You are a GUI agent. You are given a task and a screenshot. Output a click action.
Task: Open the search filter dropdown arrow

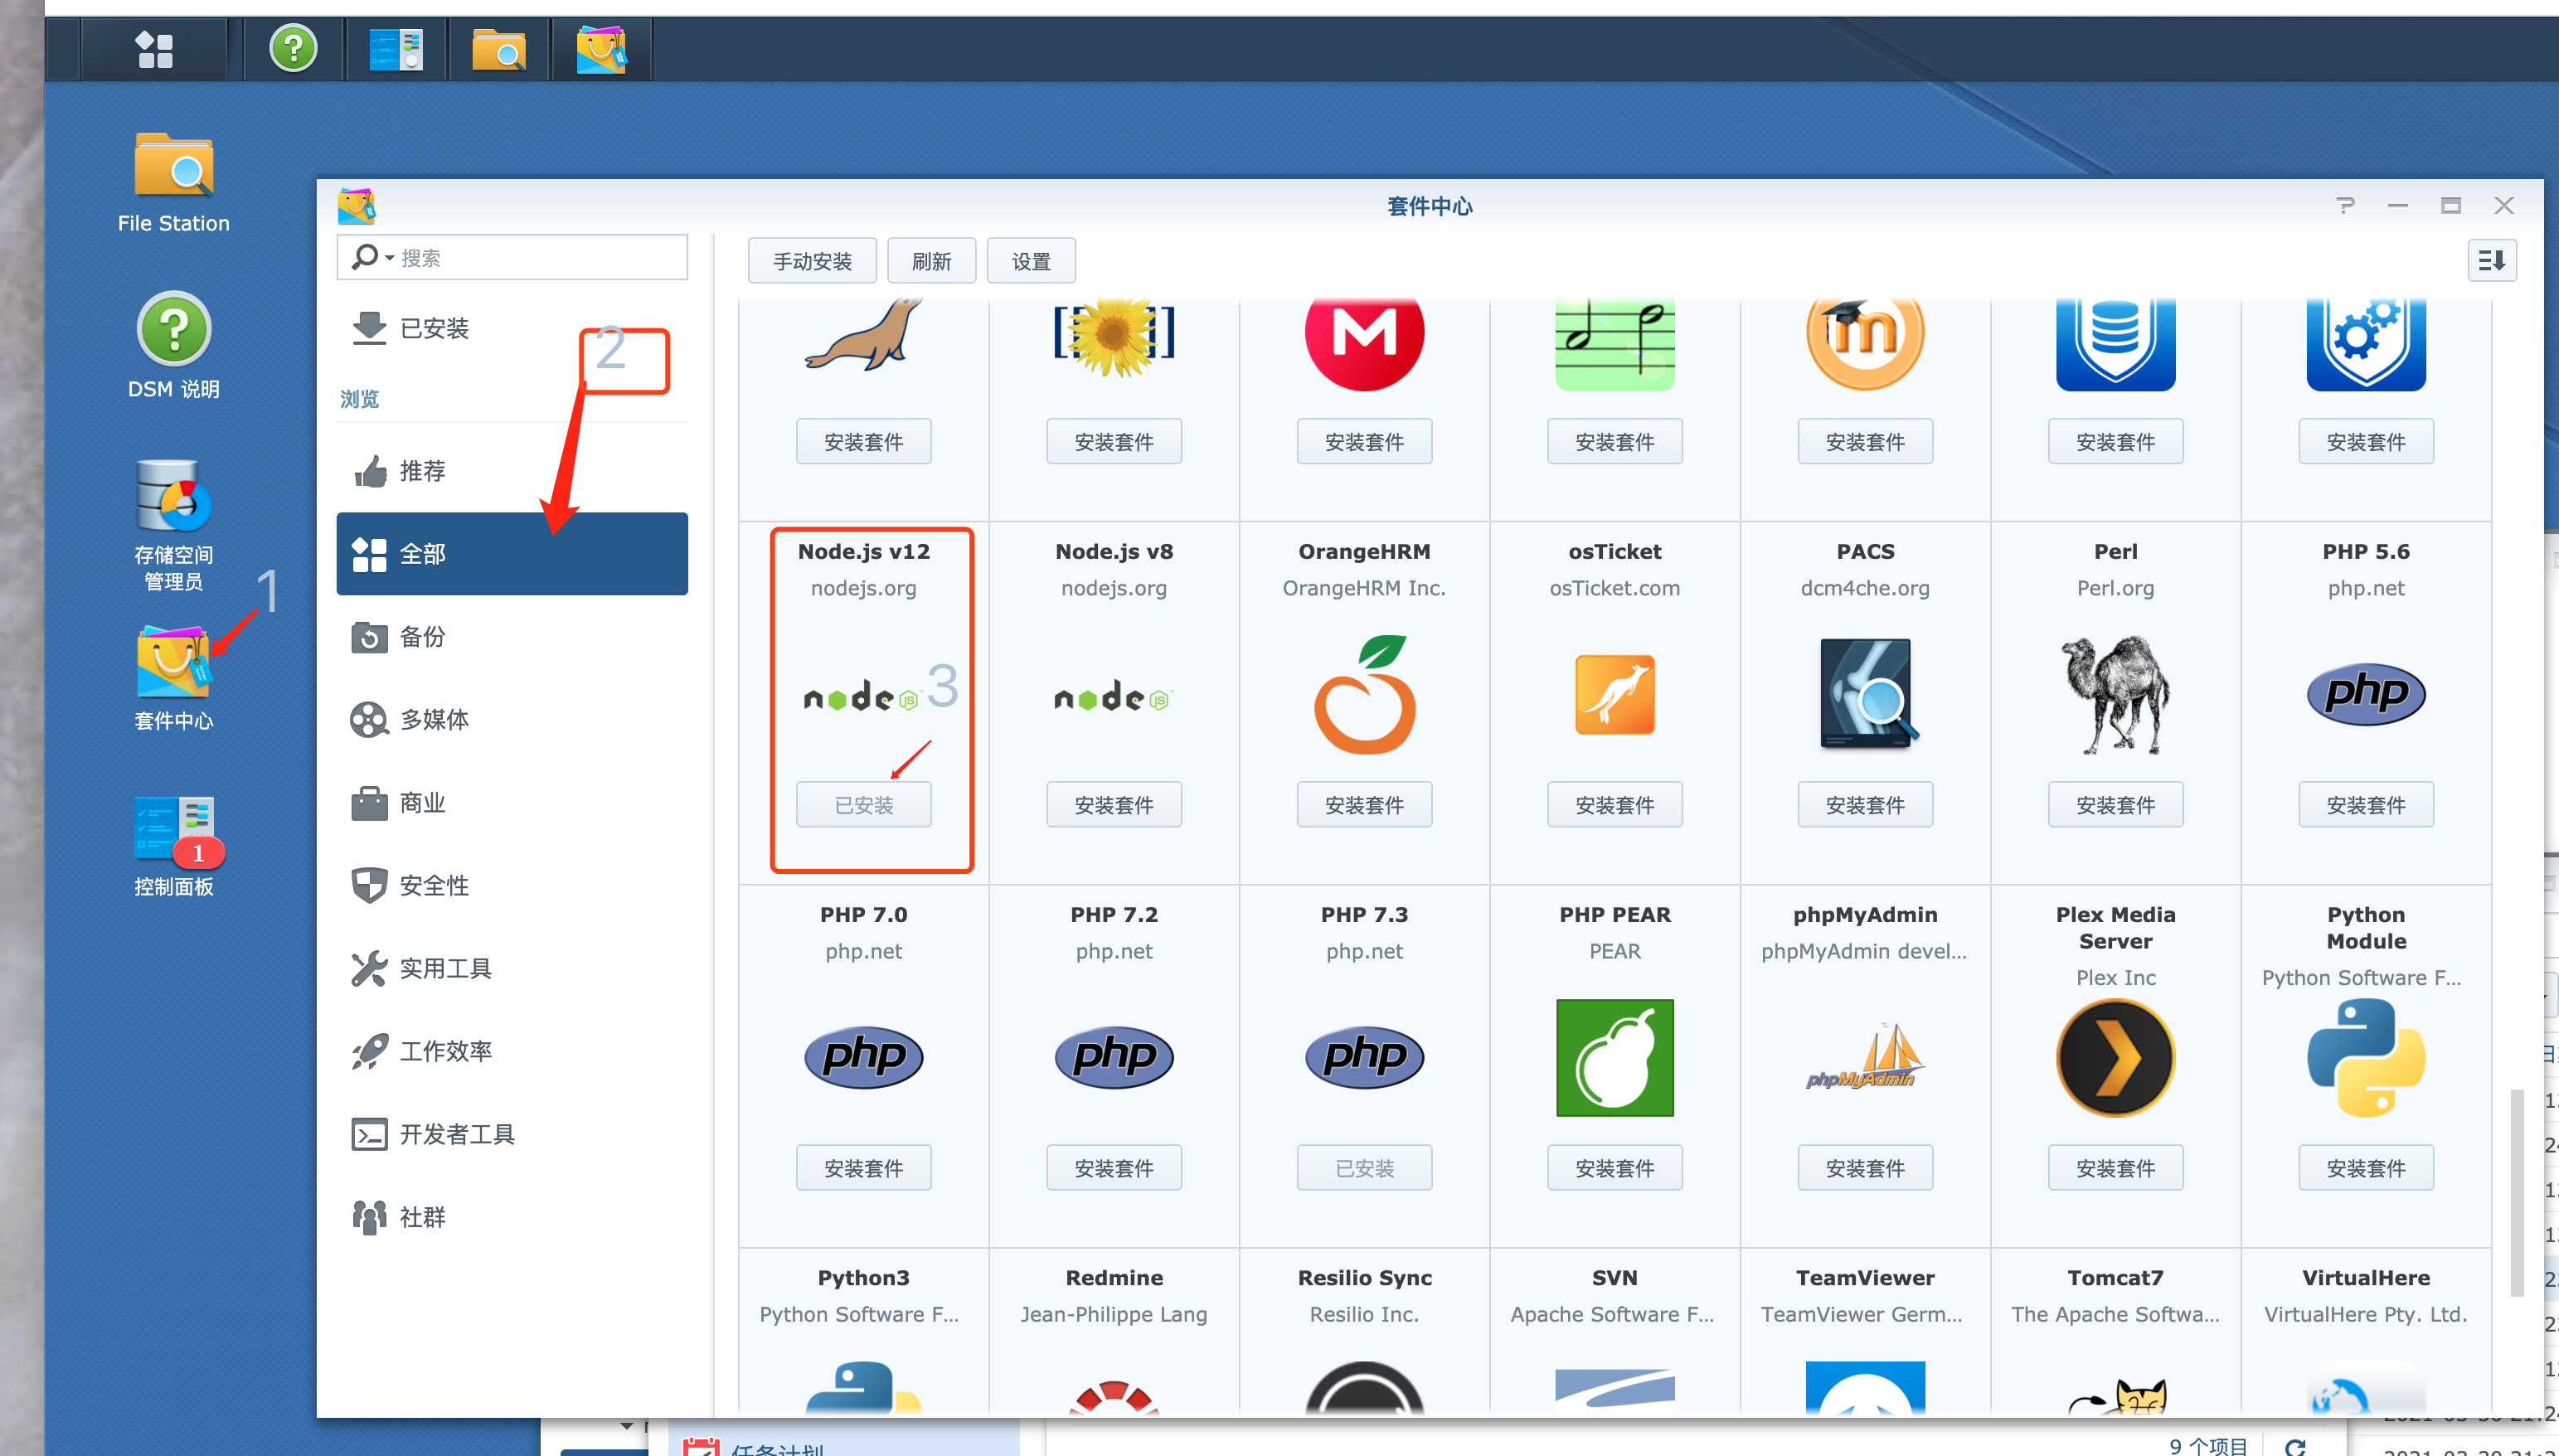pyautogui.click(x=389, y=258)
